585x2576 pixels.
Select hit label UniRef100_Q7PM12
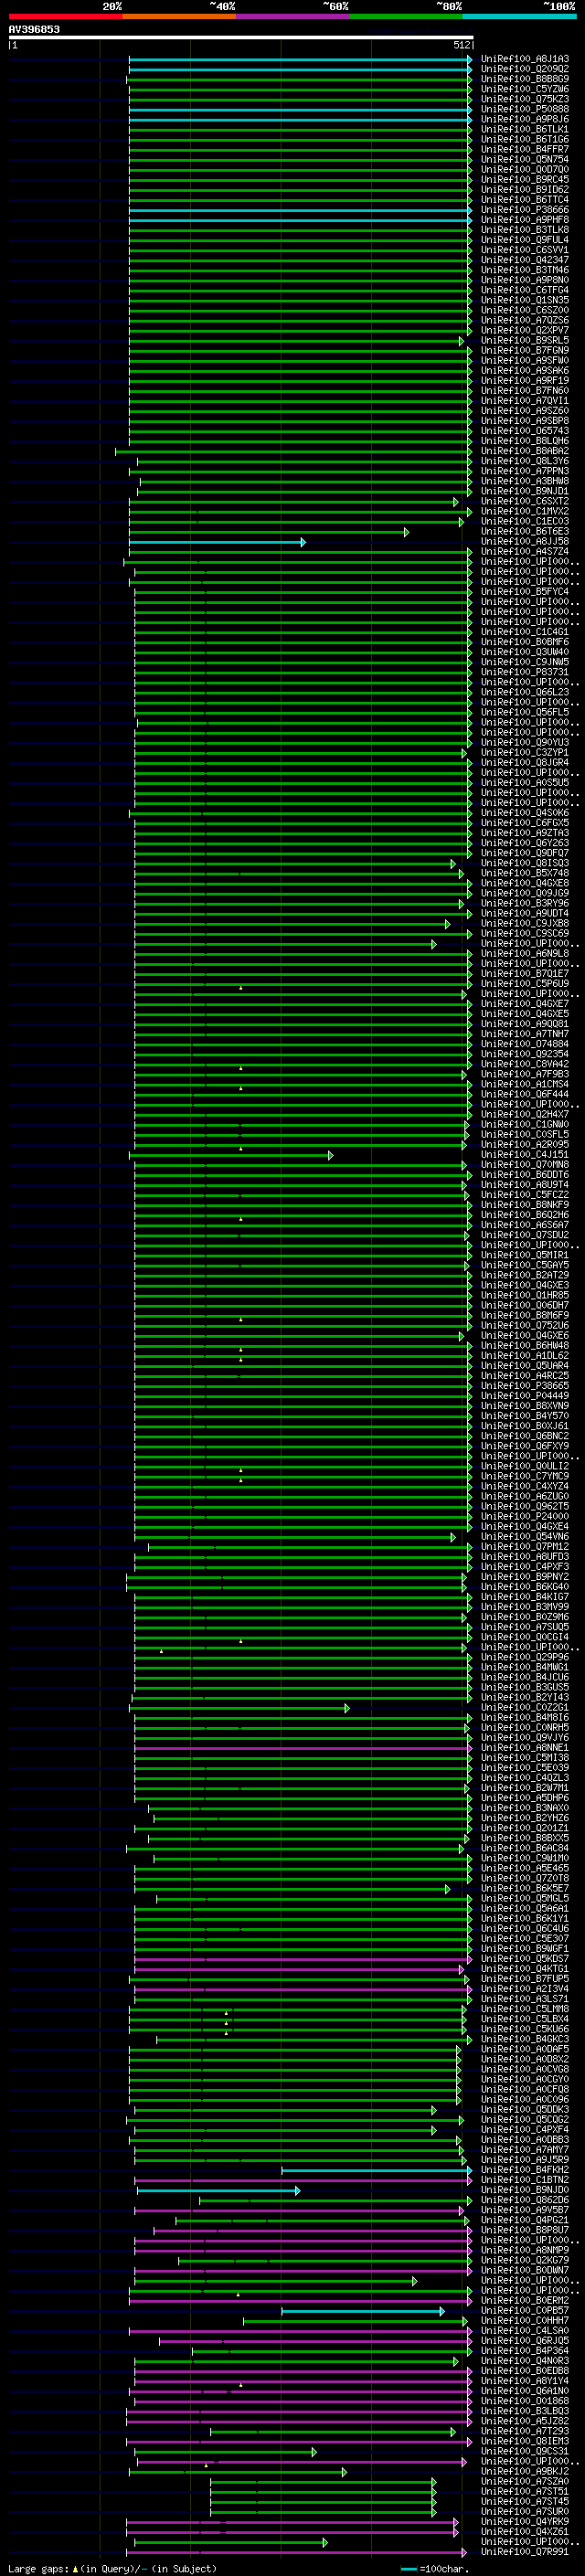pyautogui.click(x=525, y=1547)
